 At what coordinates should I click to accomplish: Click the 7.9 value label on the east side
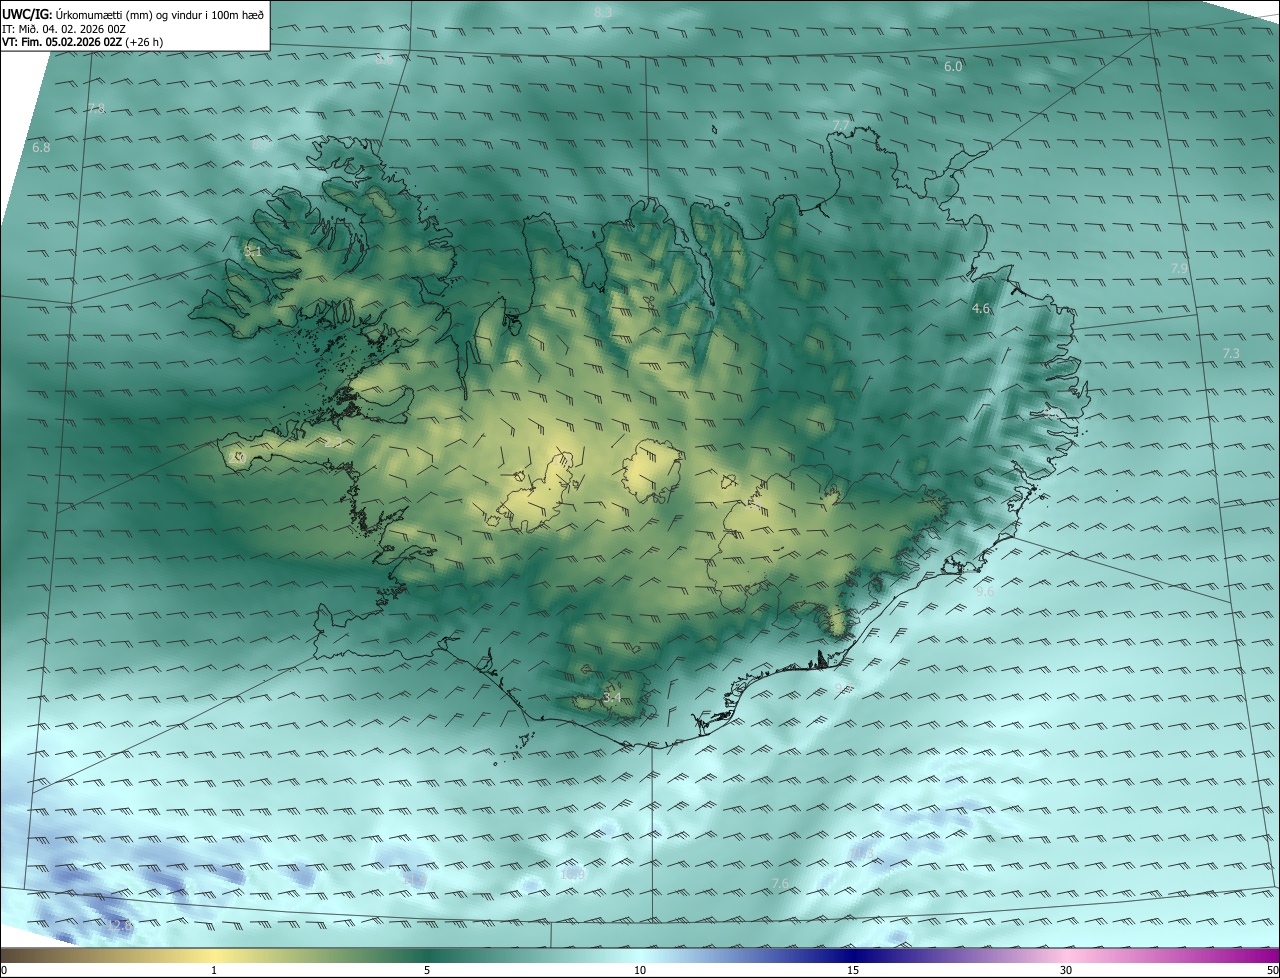[x=1179, y=269]
